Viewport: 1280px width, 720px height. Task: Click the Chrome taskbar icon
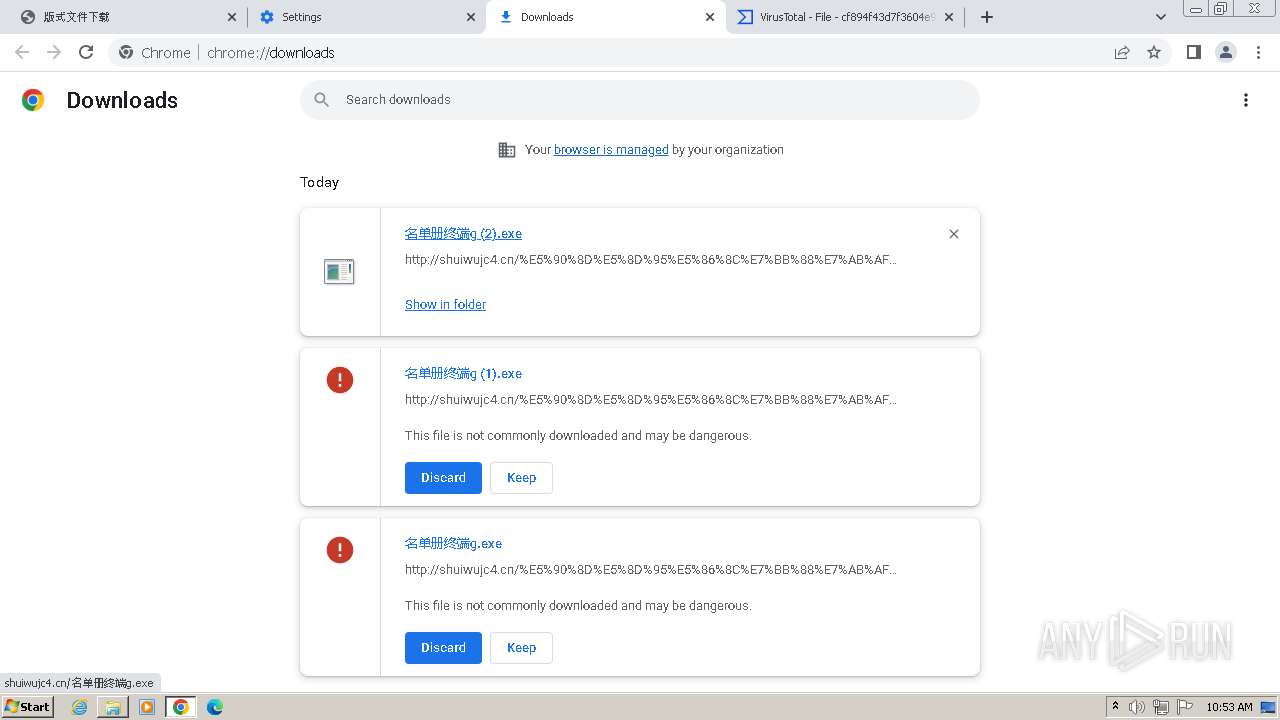[x=181, y=707]
